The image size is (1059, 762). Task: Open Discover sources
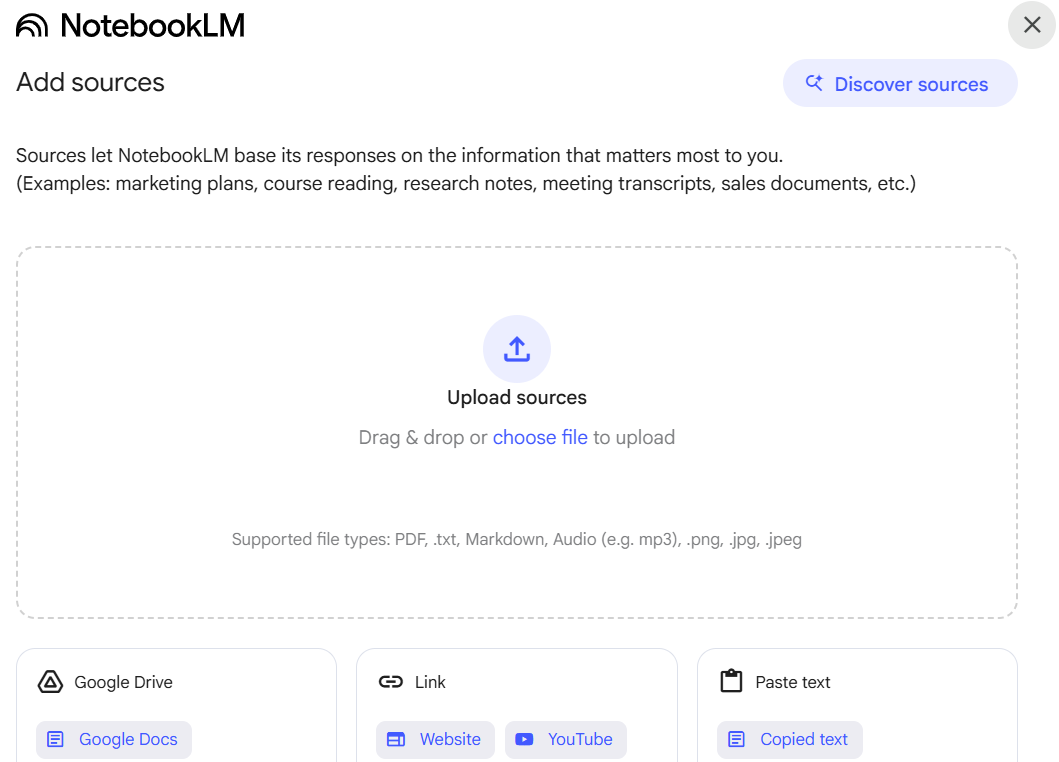click(x=900, y=83)
